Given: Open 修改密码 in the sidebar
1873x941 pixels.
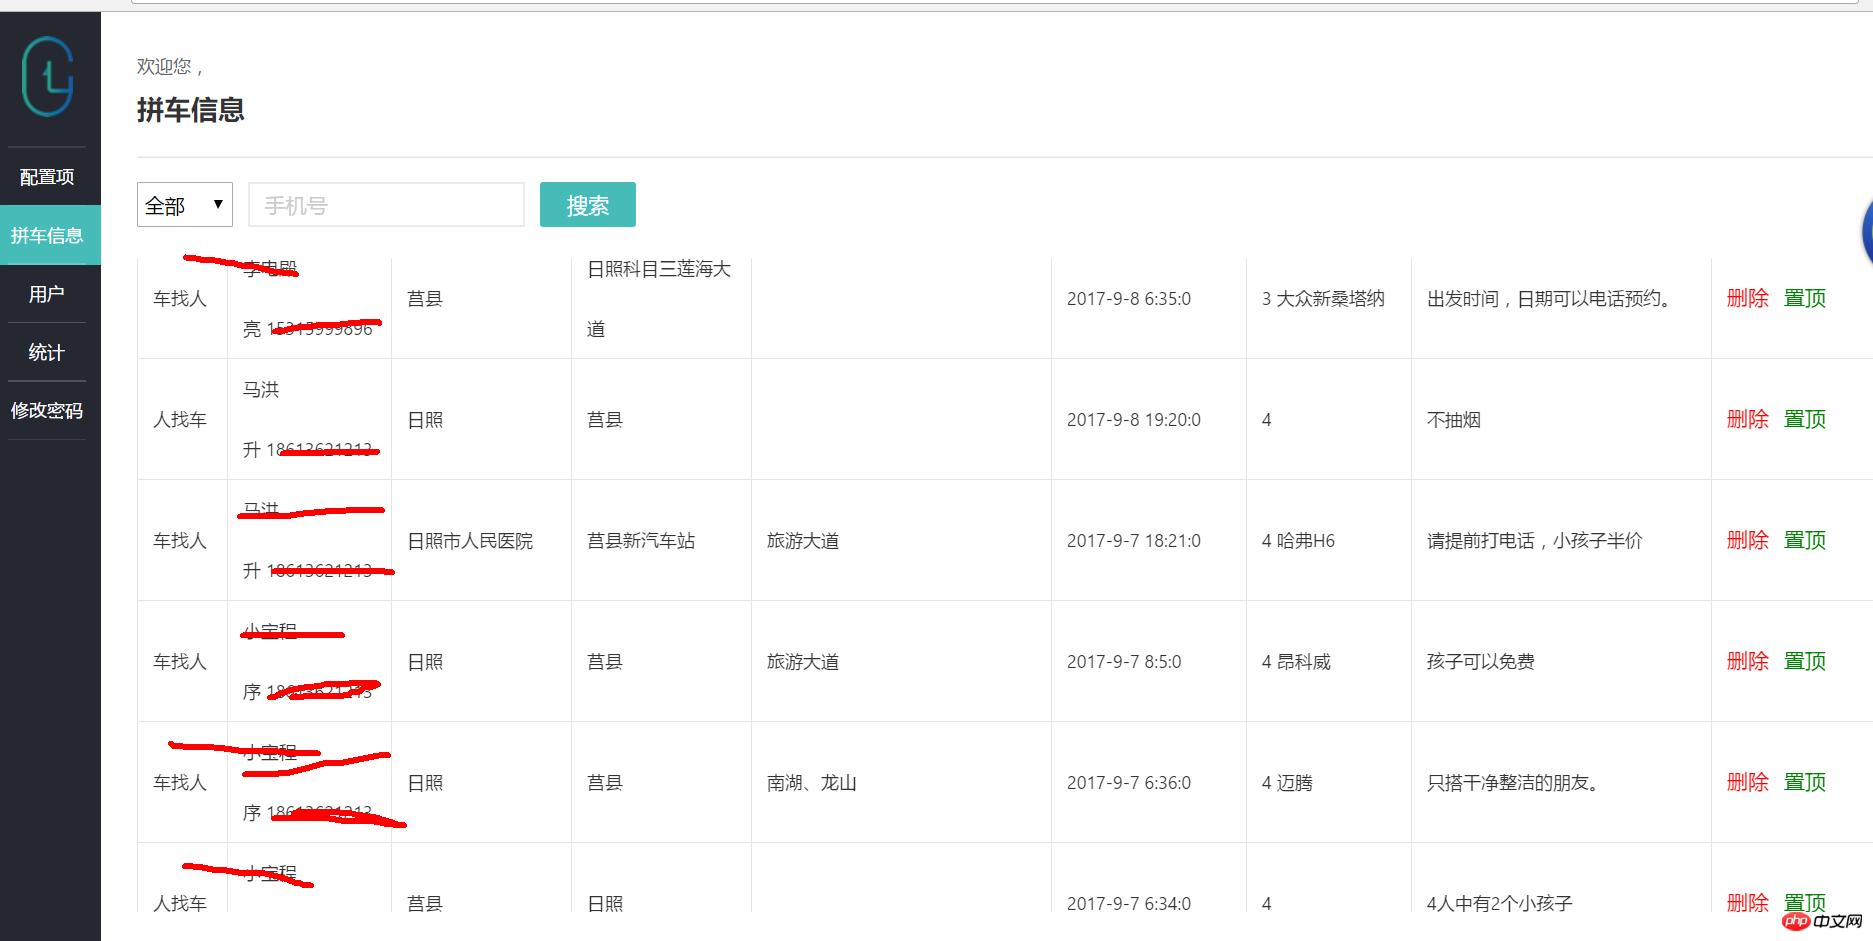Looking at the screenshot, I should pos(47,410).
